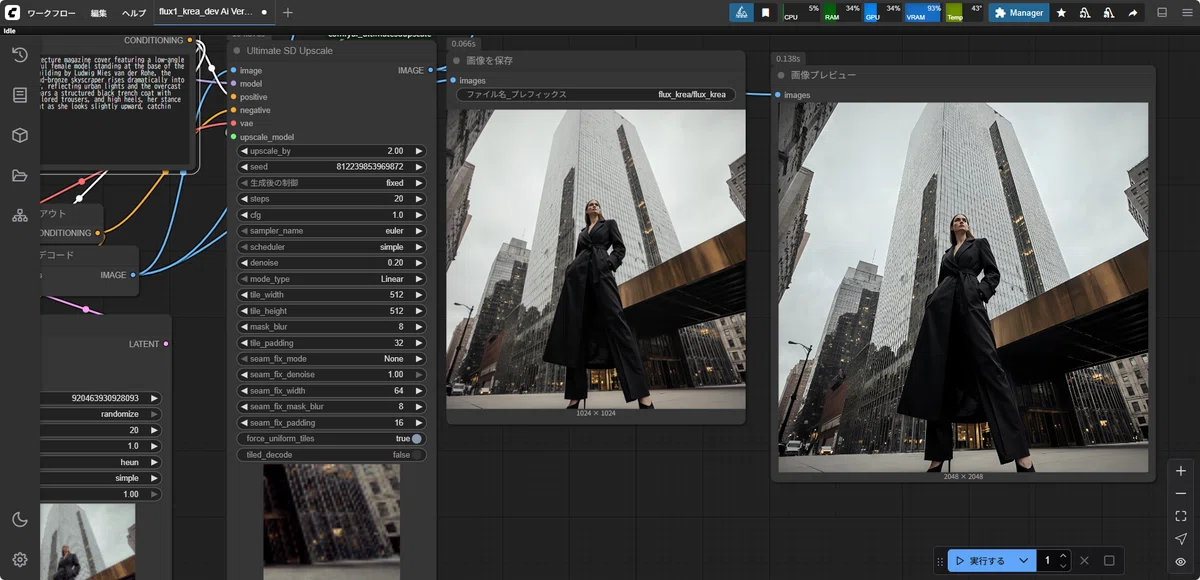Click the VRAM usage bar showing 93%

(x=924, y=13)
